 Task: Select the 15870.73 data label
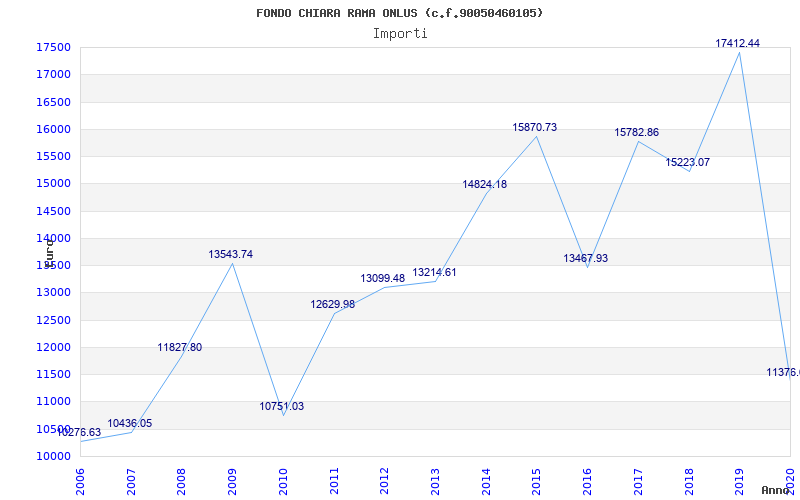[535, 128]
